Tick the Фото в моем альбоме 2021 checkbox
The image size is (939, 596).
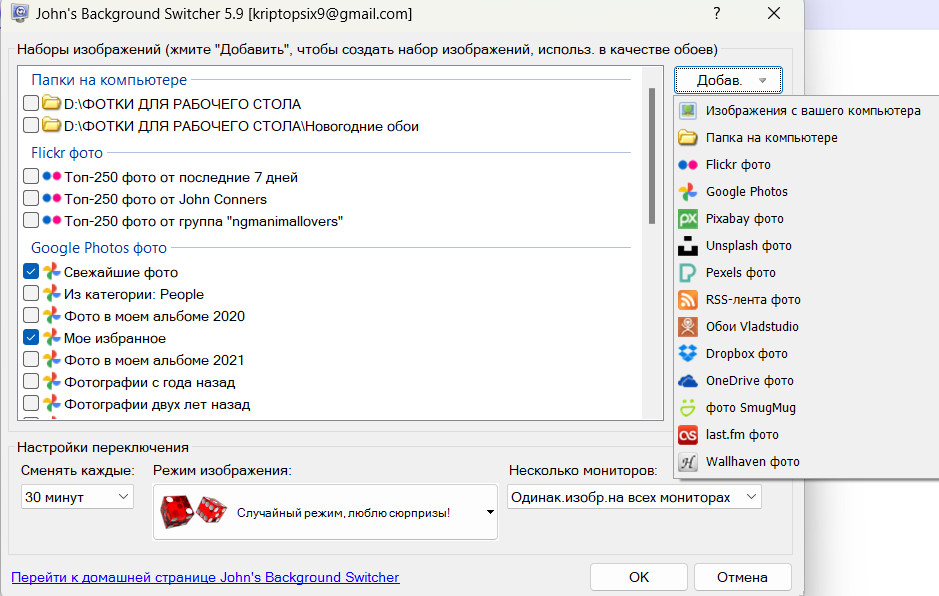coord(31,359)
